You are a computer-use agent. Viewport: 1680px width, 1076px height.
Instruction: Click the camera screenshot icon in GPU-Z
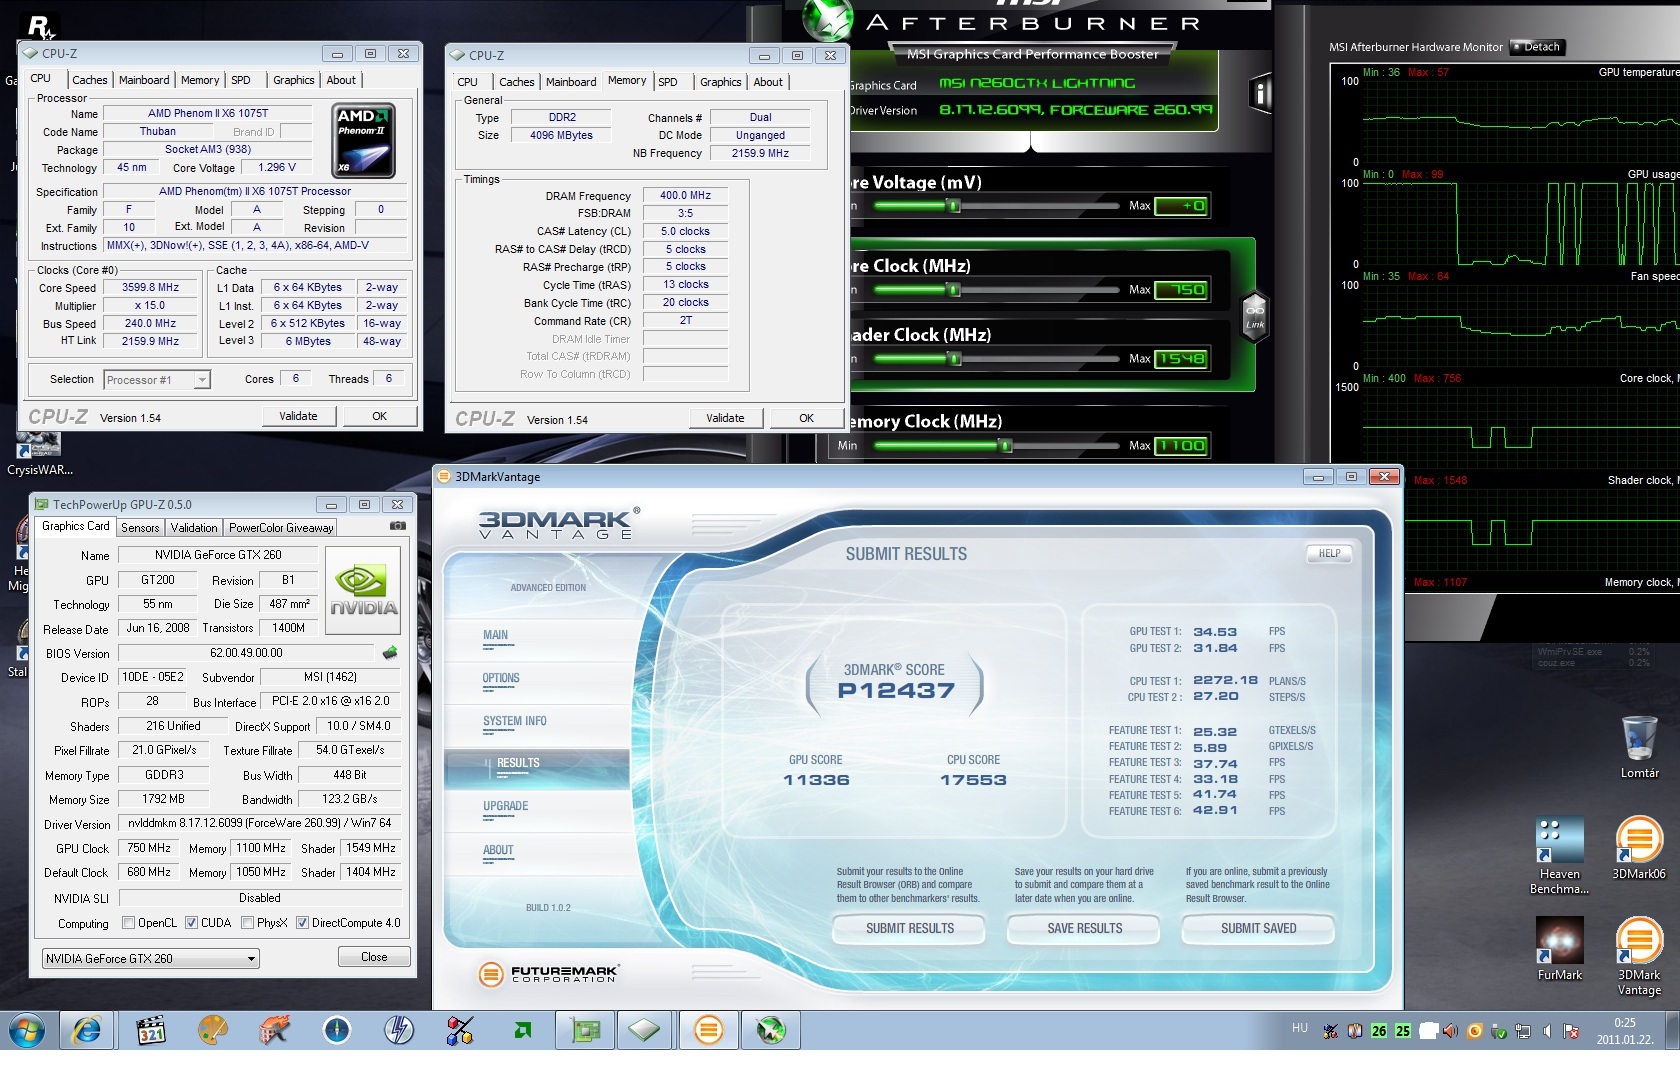pyautogui.click(x=398, y=525)
